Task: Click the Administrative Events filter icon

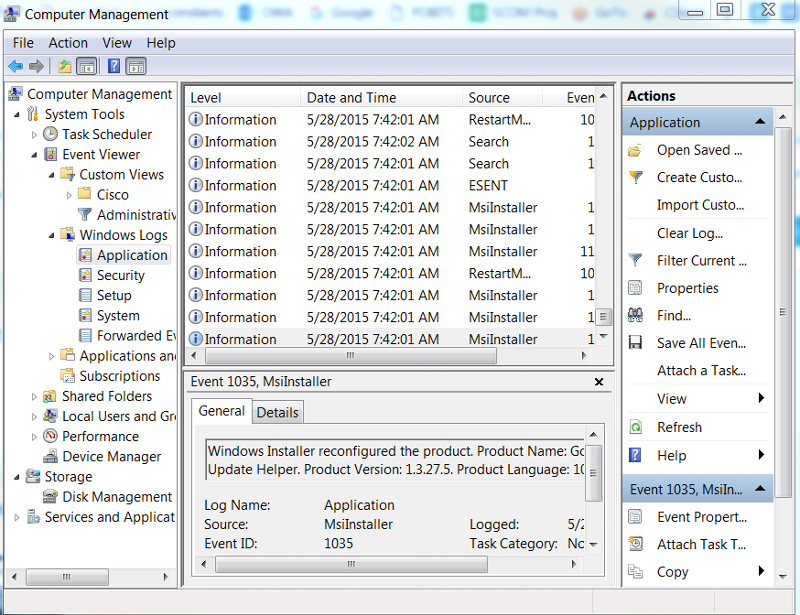Action: coord(84,215)
